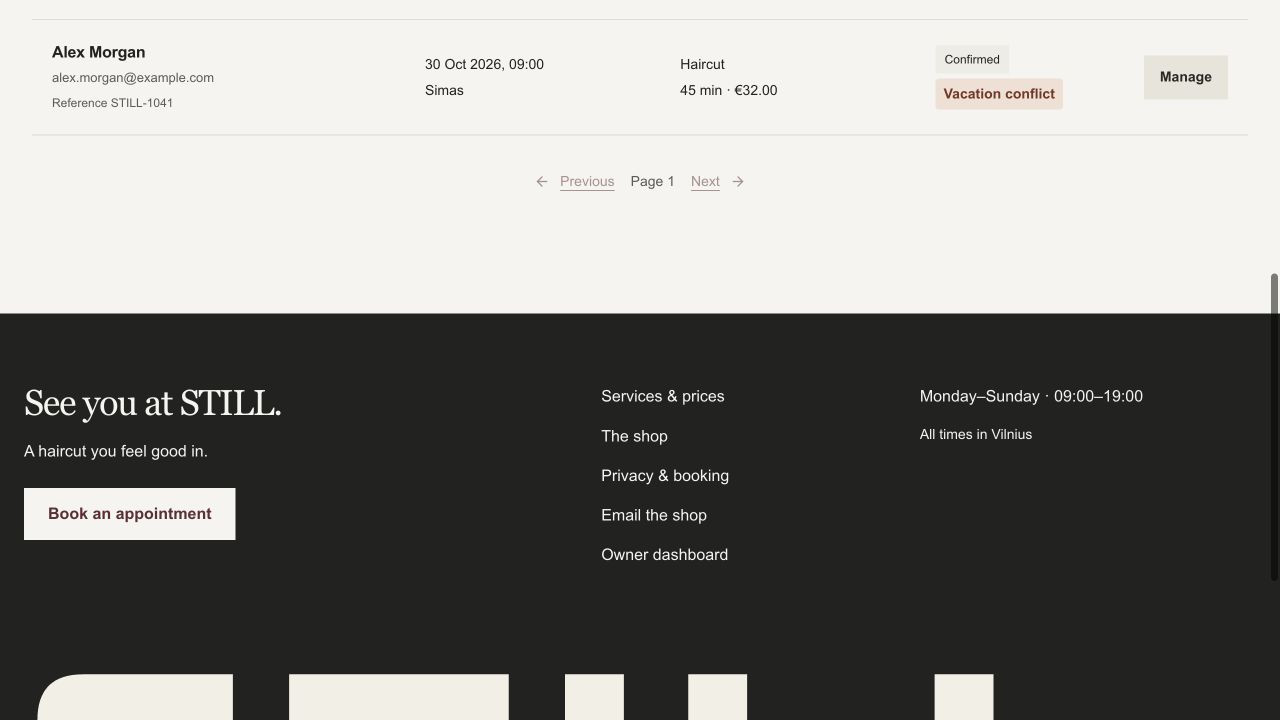Screen dimensions: 1280x720
Task: Click the Confirmed status badge
Action: pos(972,59)
